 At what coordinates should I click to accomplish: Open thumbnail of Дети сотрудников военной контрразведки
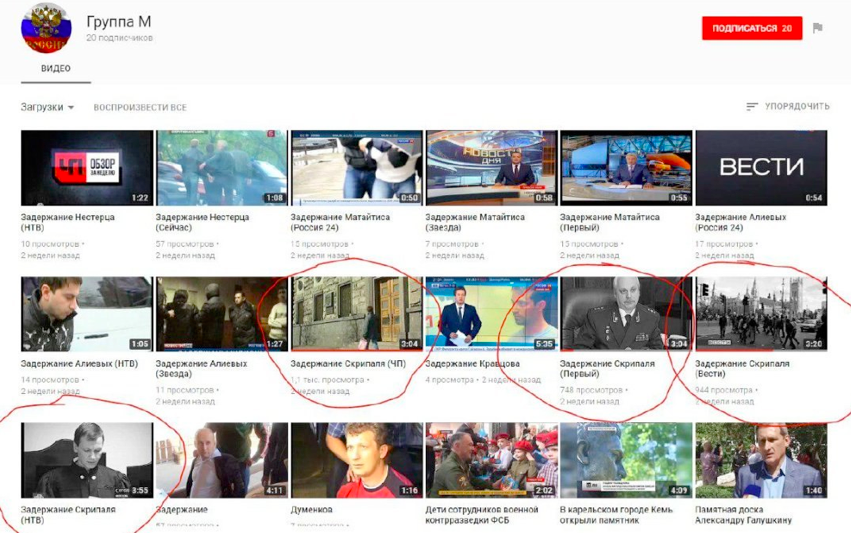tap(491, 460)
